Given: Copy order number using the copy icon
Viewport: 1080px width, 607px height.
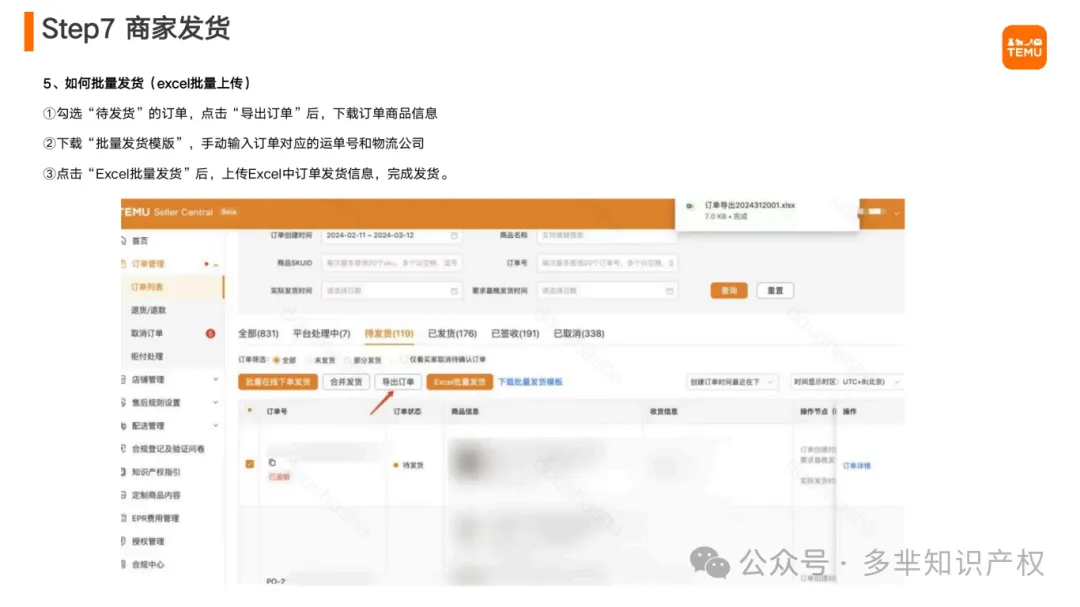Looking at the screenshot, I should pyautogui.click(x=272, y=462).
